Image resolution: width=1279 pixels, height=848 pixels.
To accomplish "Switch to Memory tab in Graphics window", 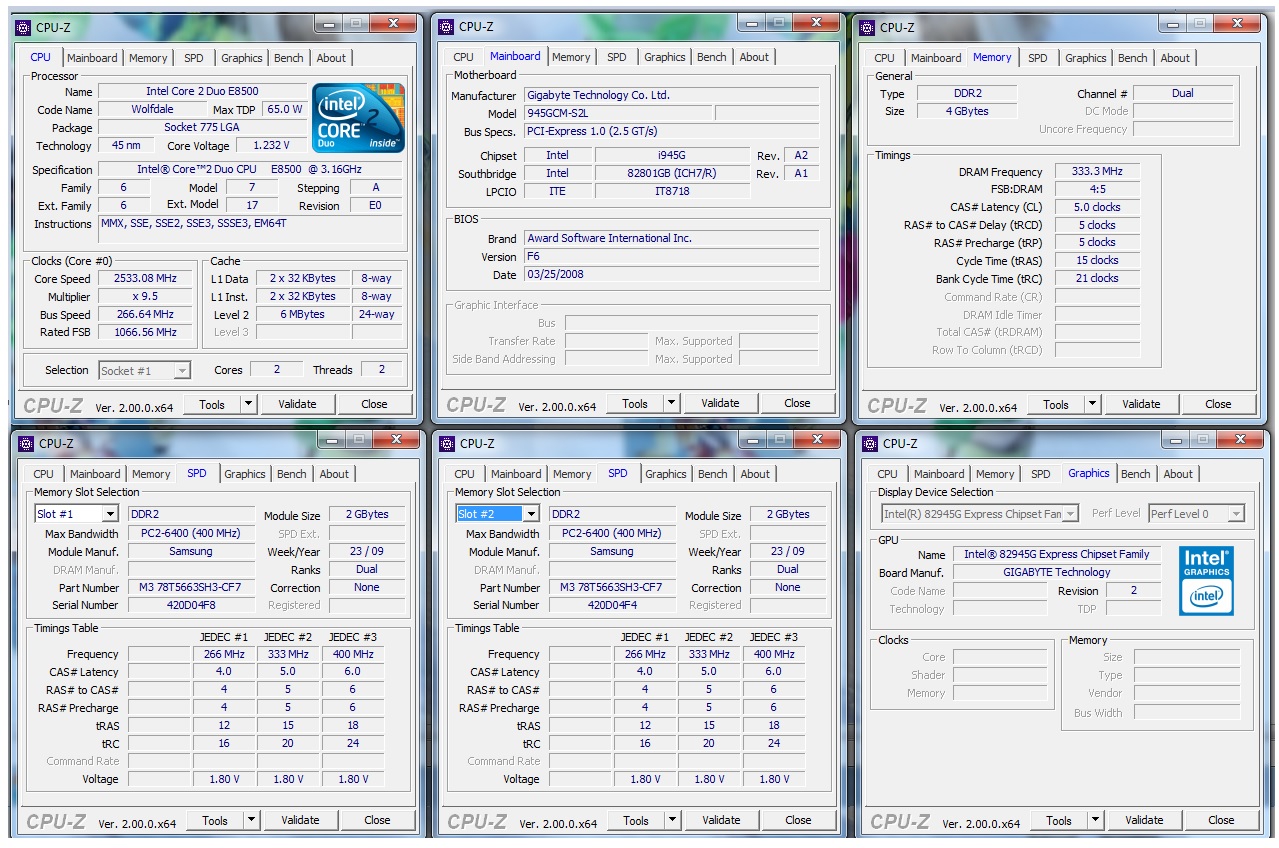I will point(995,474).
